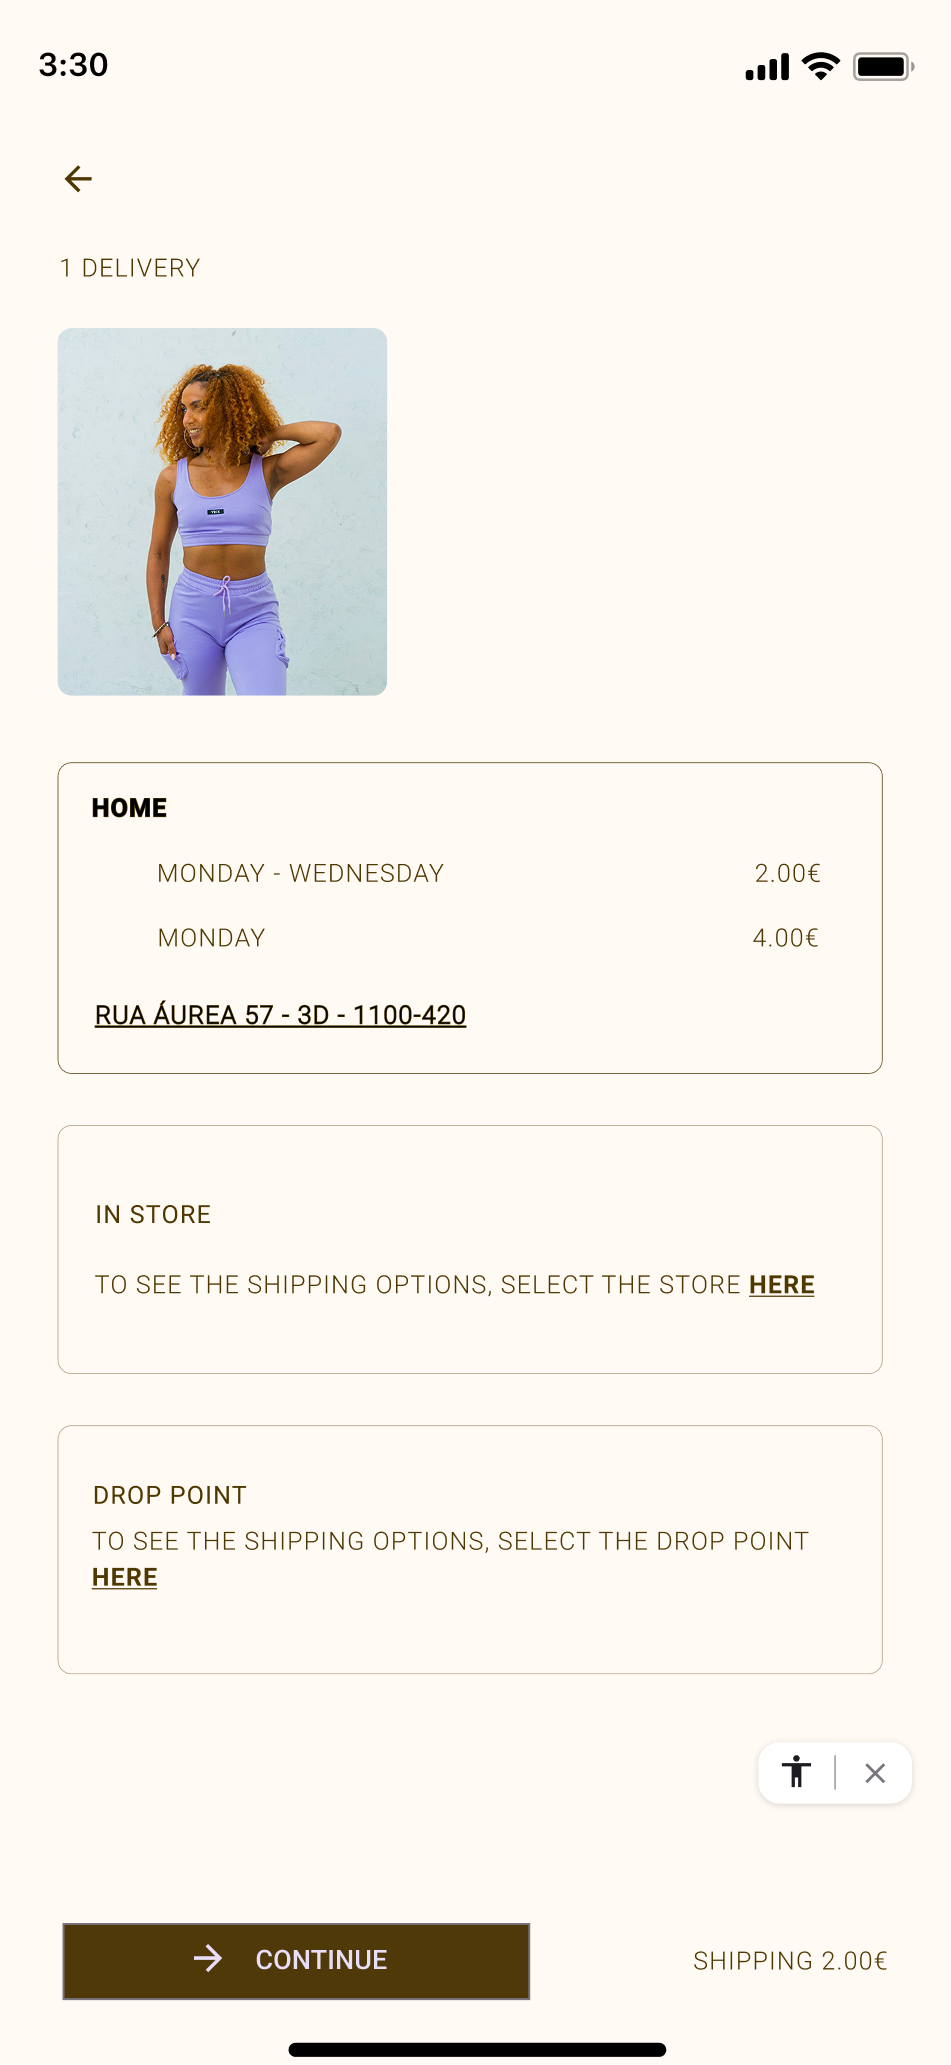Choose the In Store delivery section
This screenshot has width=951, height=2065.
(x=470, y=1249)
